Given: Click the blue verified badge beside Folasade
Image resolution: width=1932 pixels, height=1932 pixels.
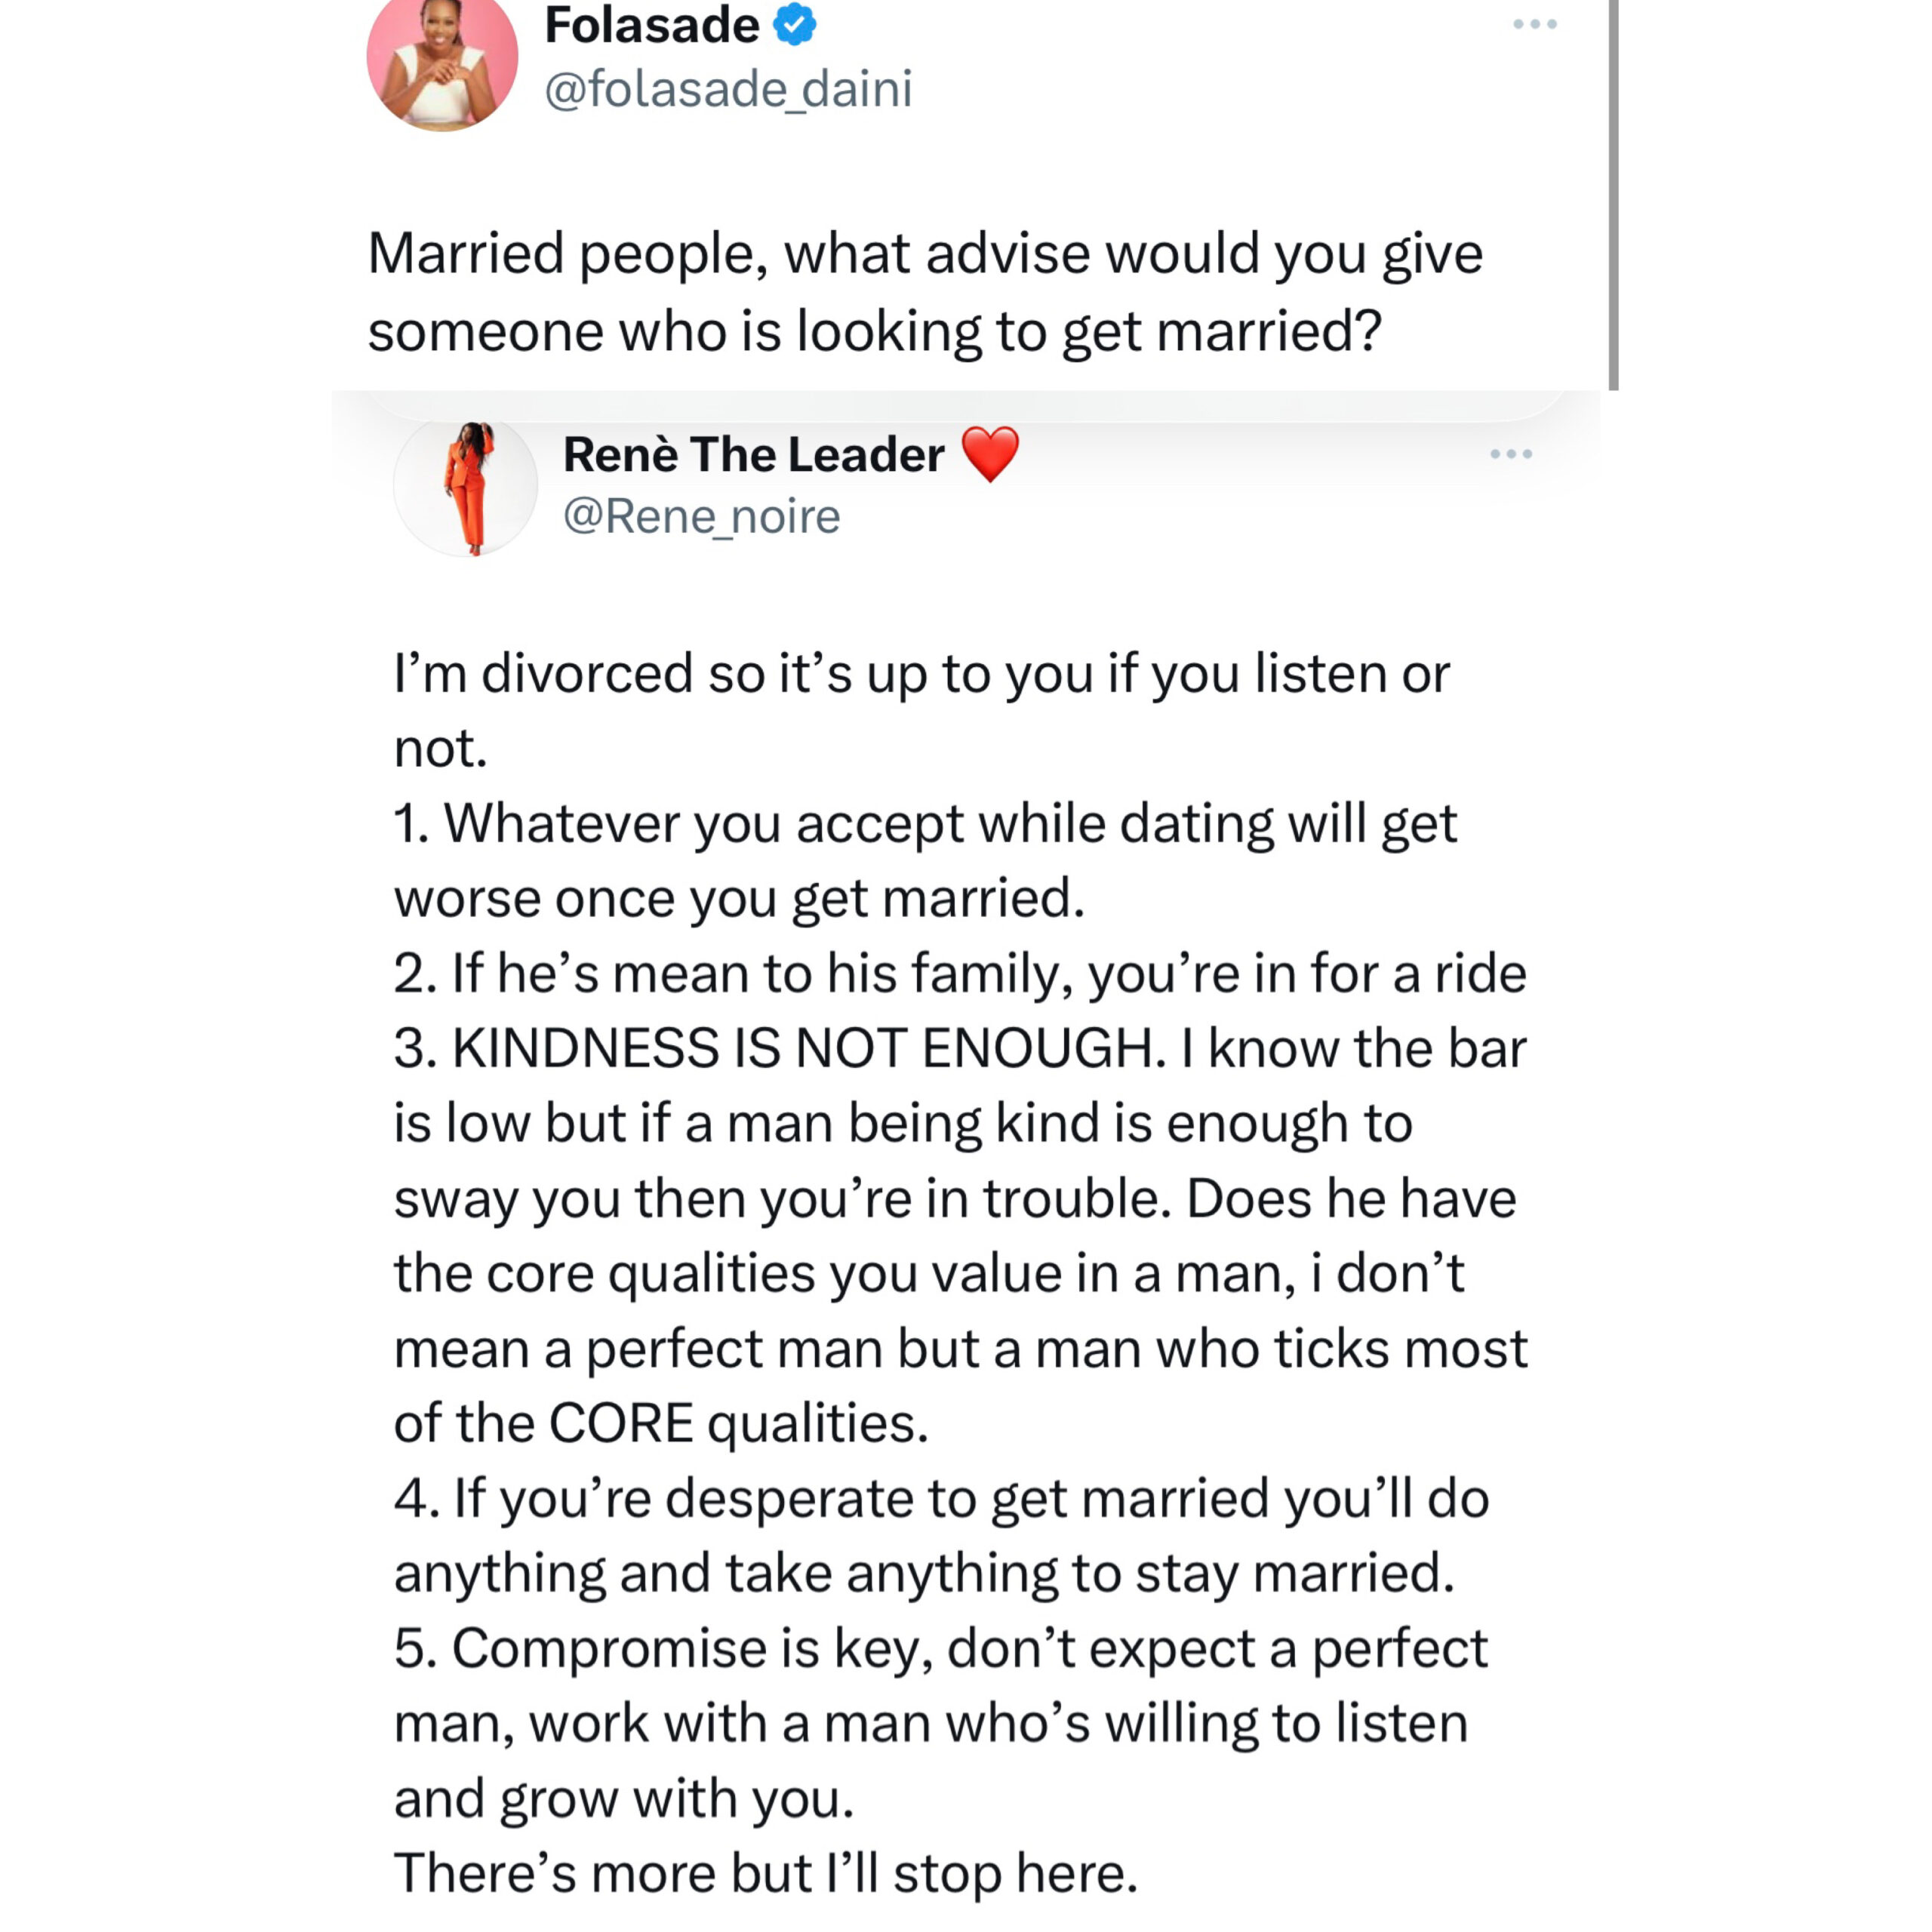Looking at the screenshot, I should pos(795,24).
